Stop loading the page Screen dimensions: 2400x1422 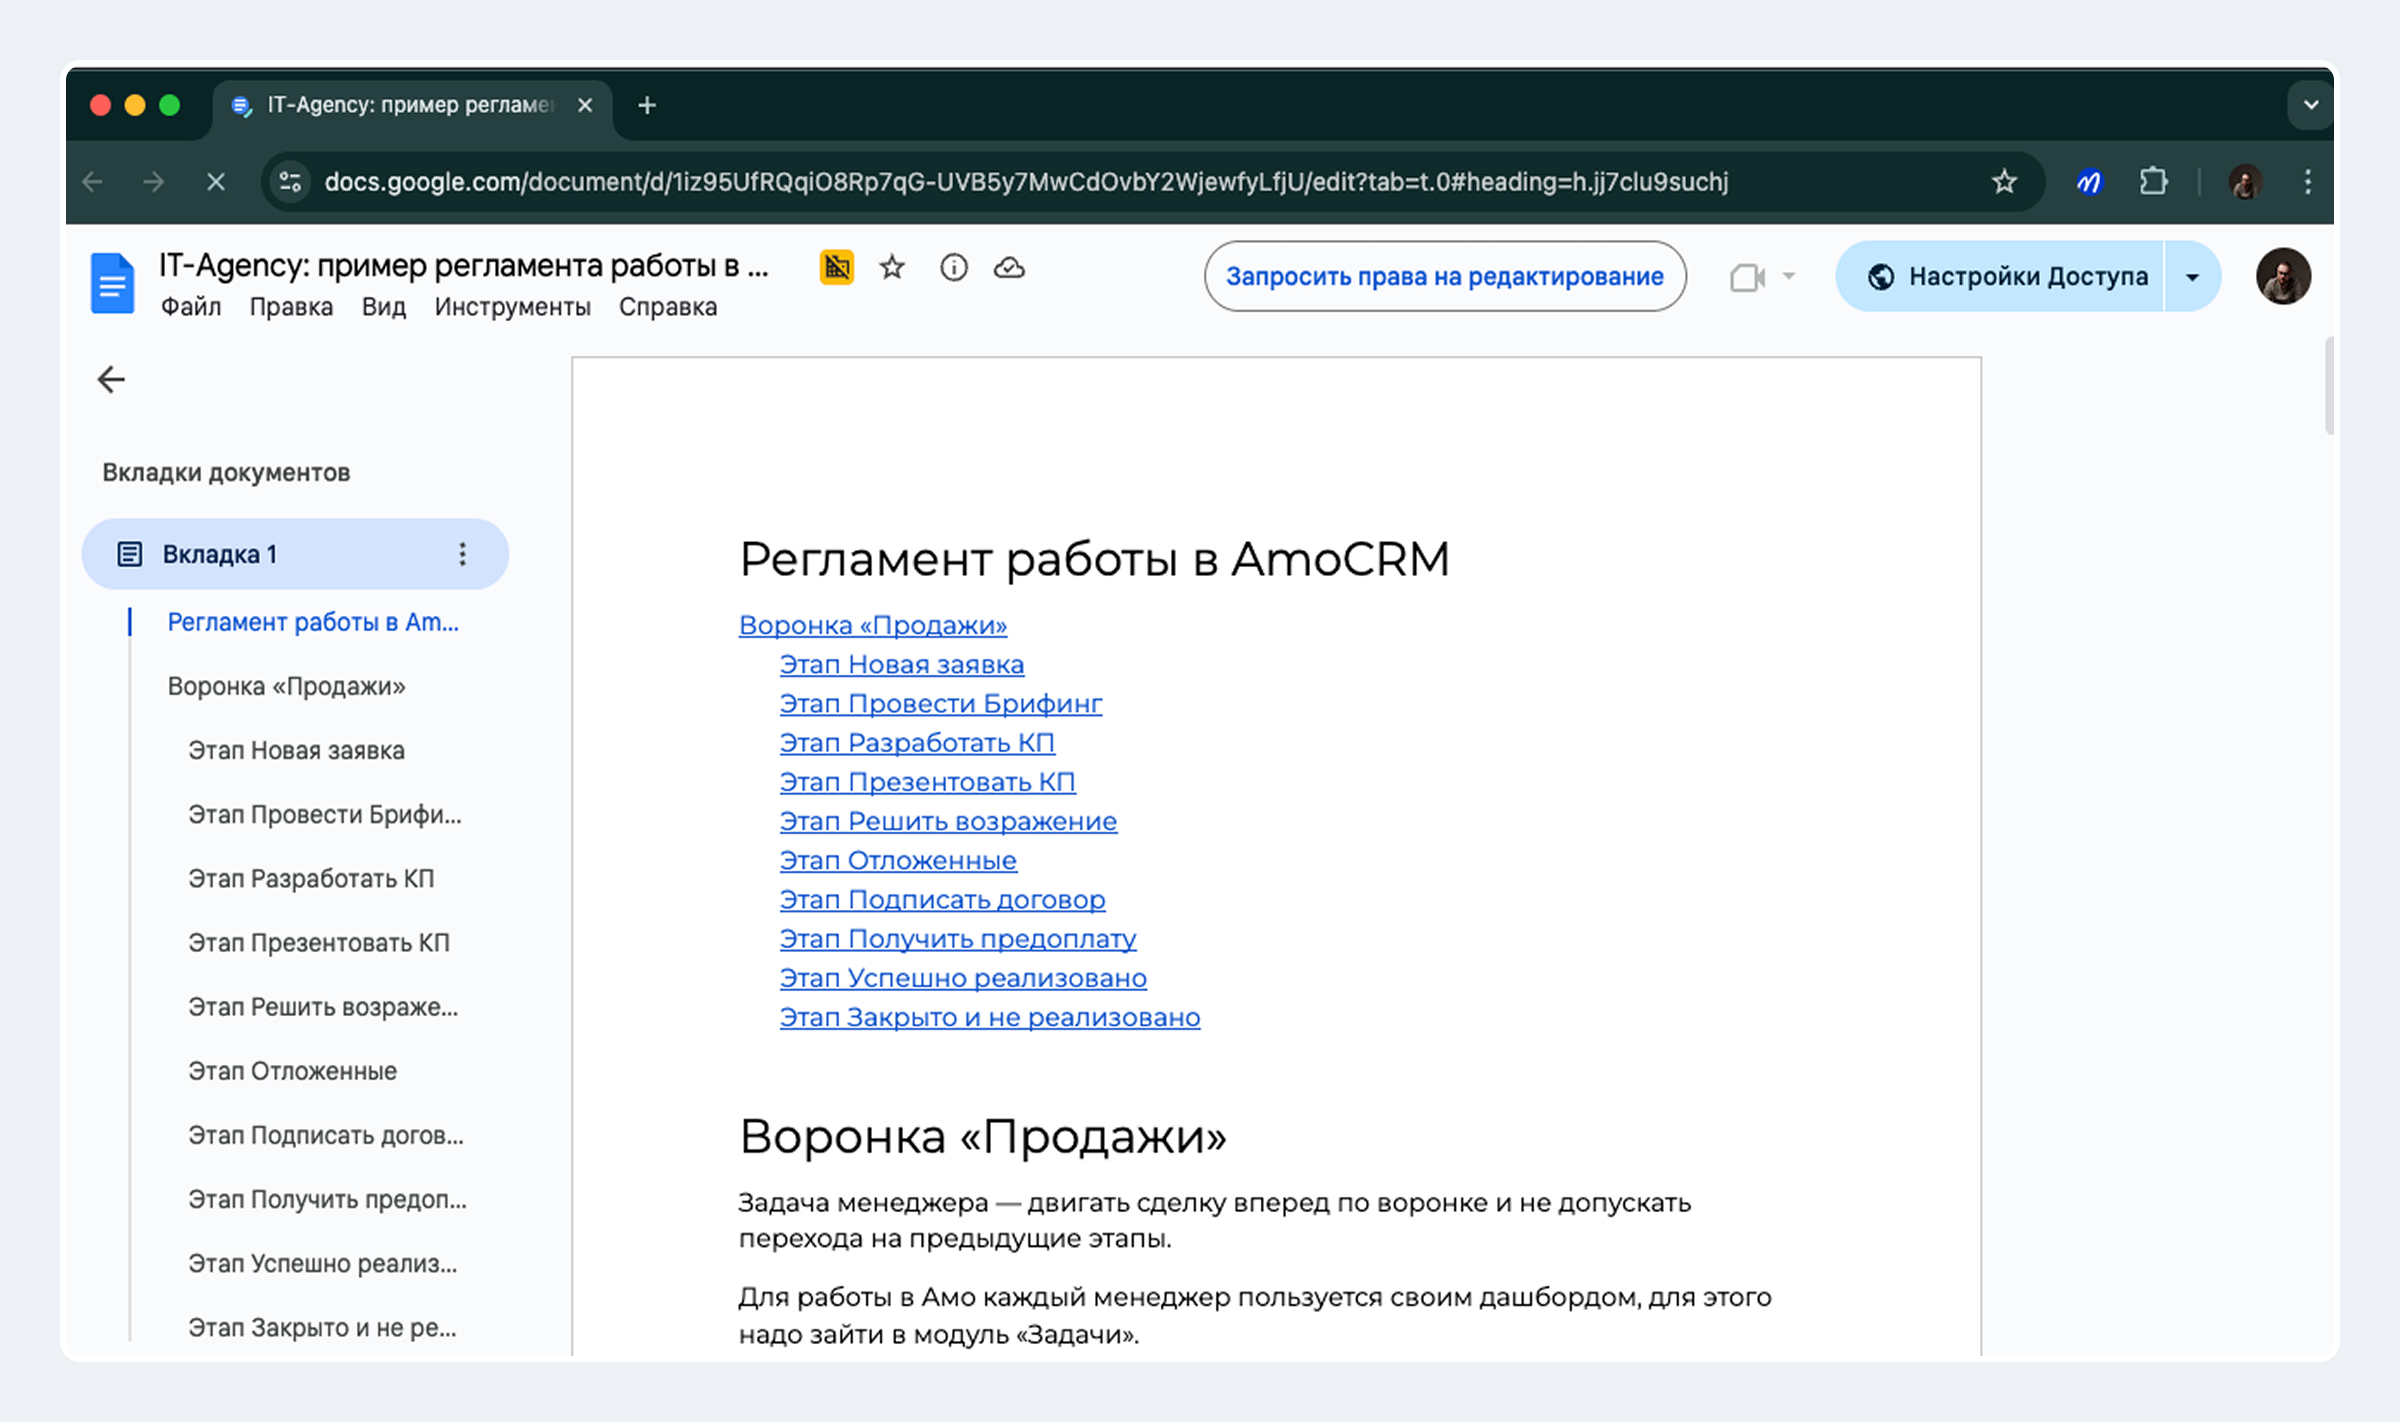pyautogui.click(x=215, y=182)
